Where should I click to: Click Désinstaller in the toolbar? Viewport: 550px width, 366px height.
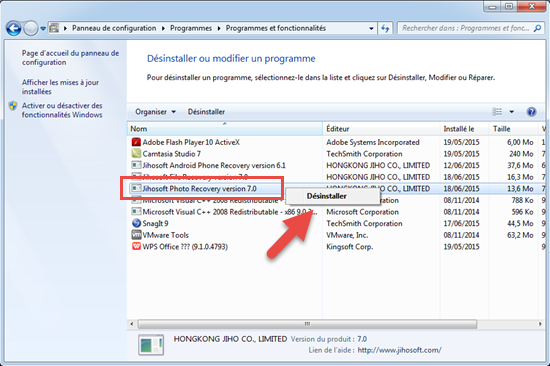[206, 112]
